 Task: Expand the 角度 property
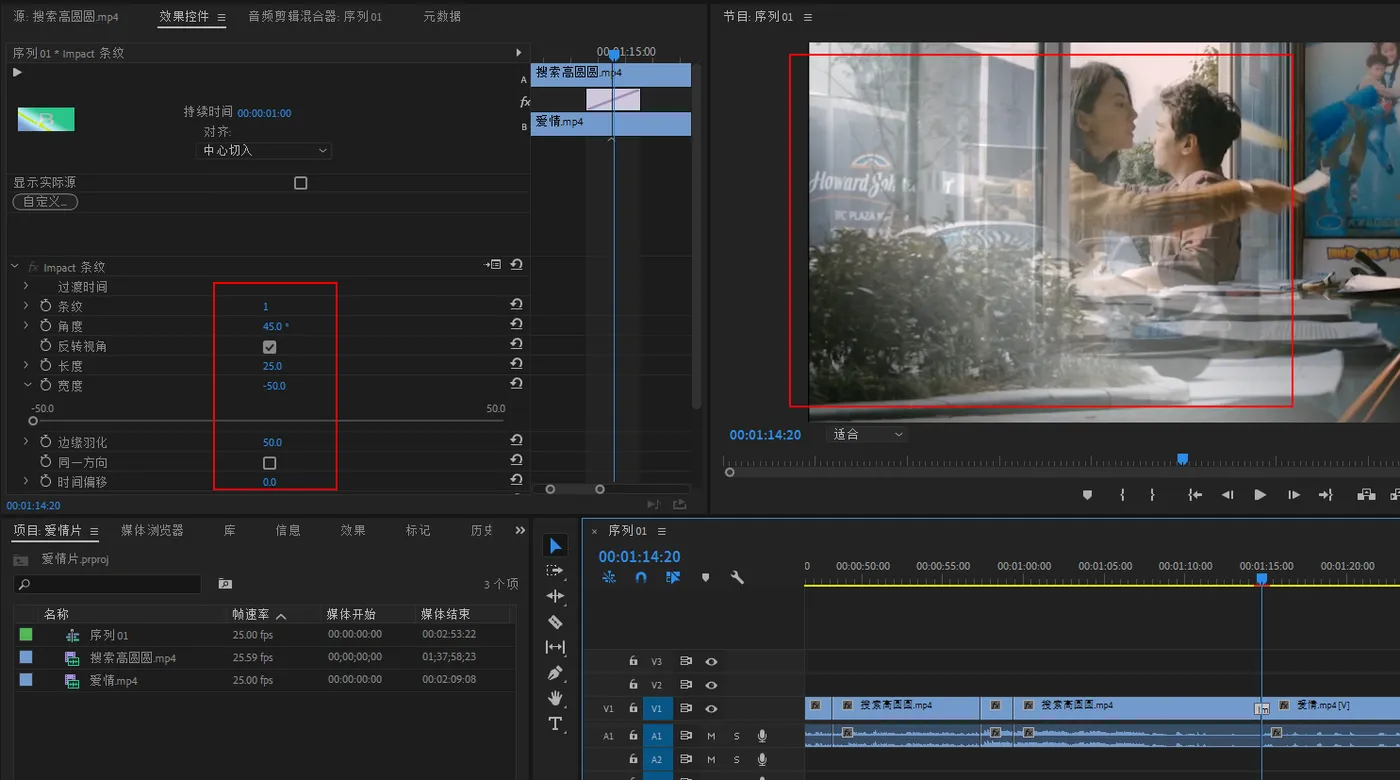point(26,326)
